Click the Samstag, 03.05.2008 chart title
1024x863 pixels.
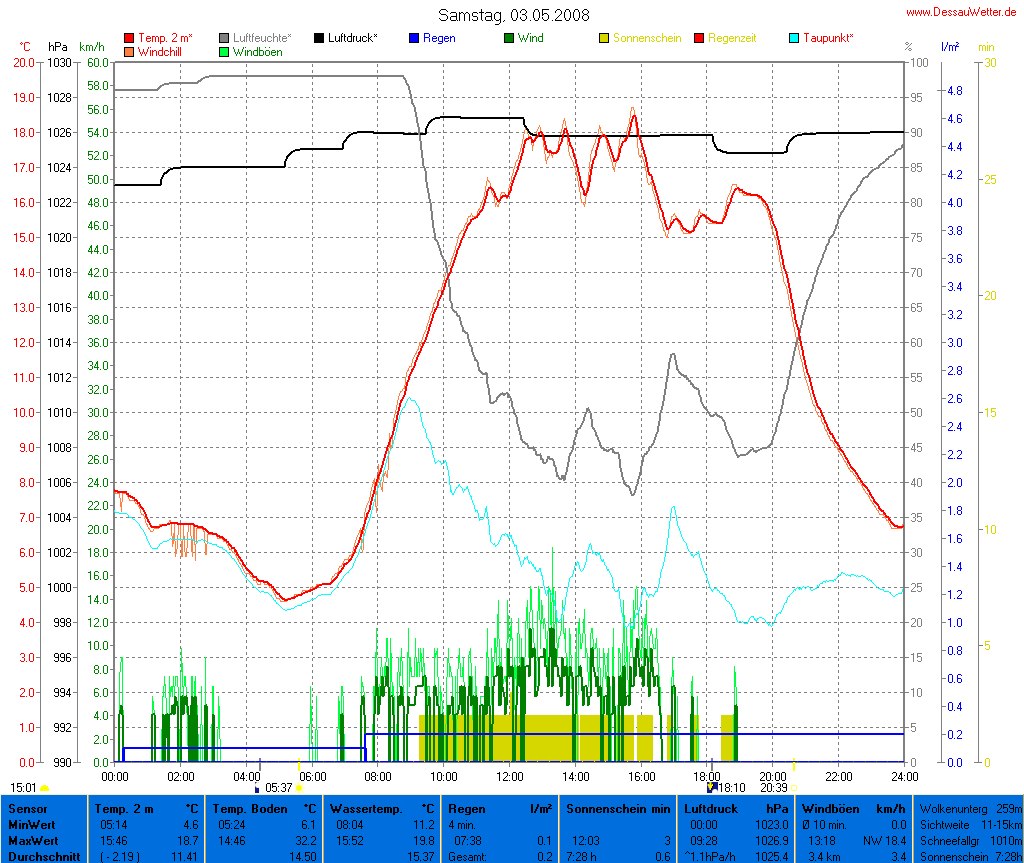[514, 15]
